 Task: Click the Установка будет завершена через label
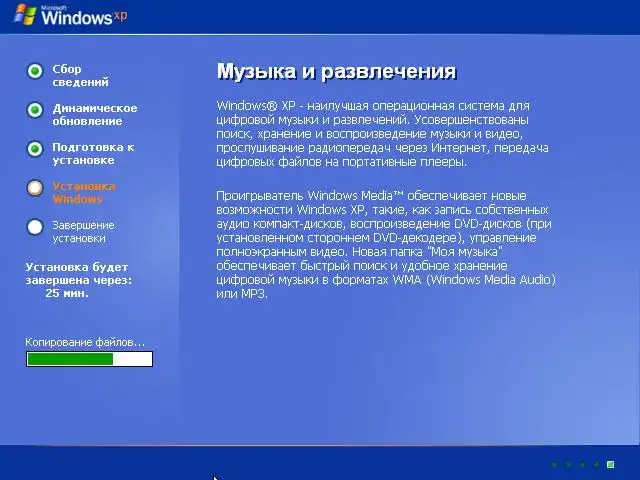click(79, 273)
